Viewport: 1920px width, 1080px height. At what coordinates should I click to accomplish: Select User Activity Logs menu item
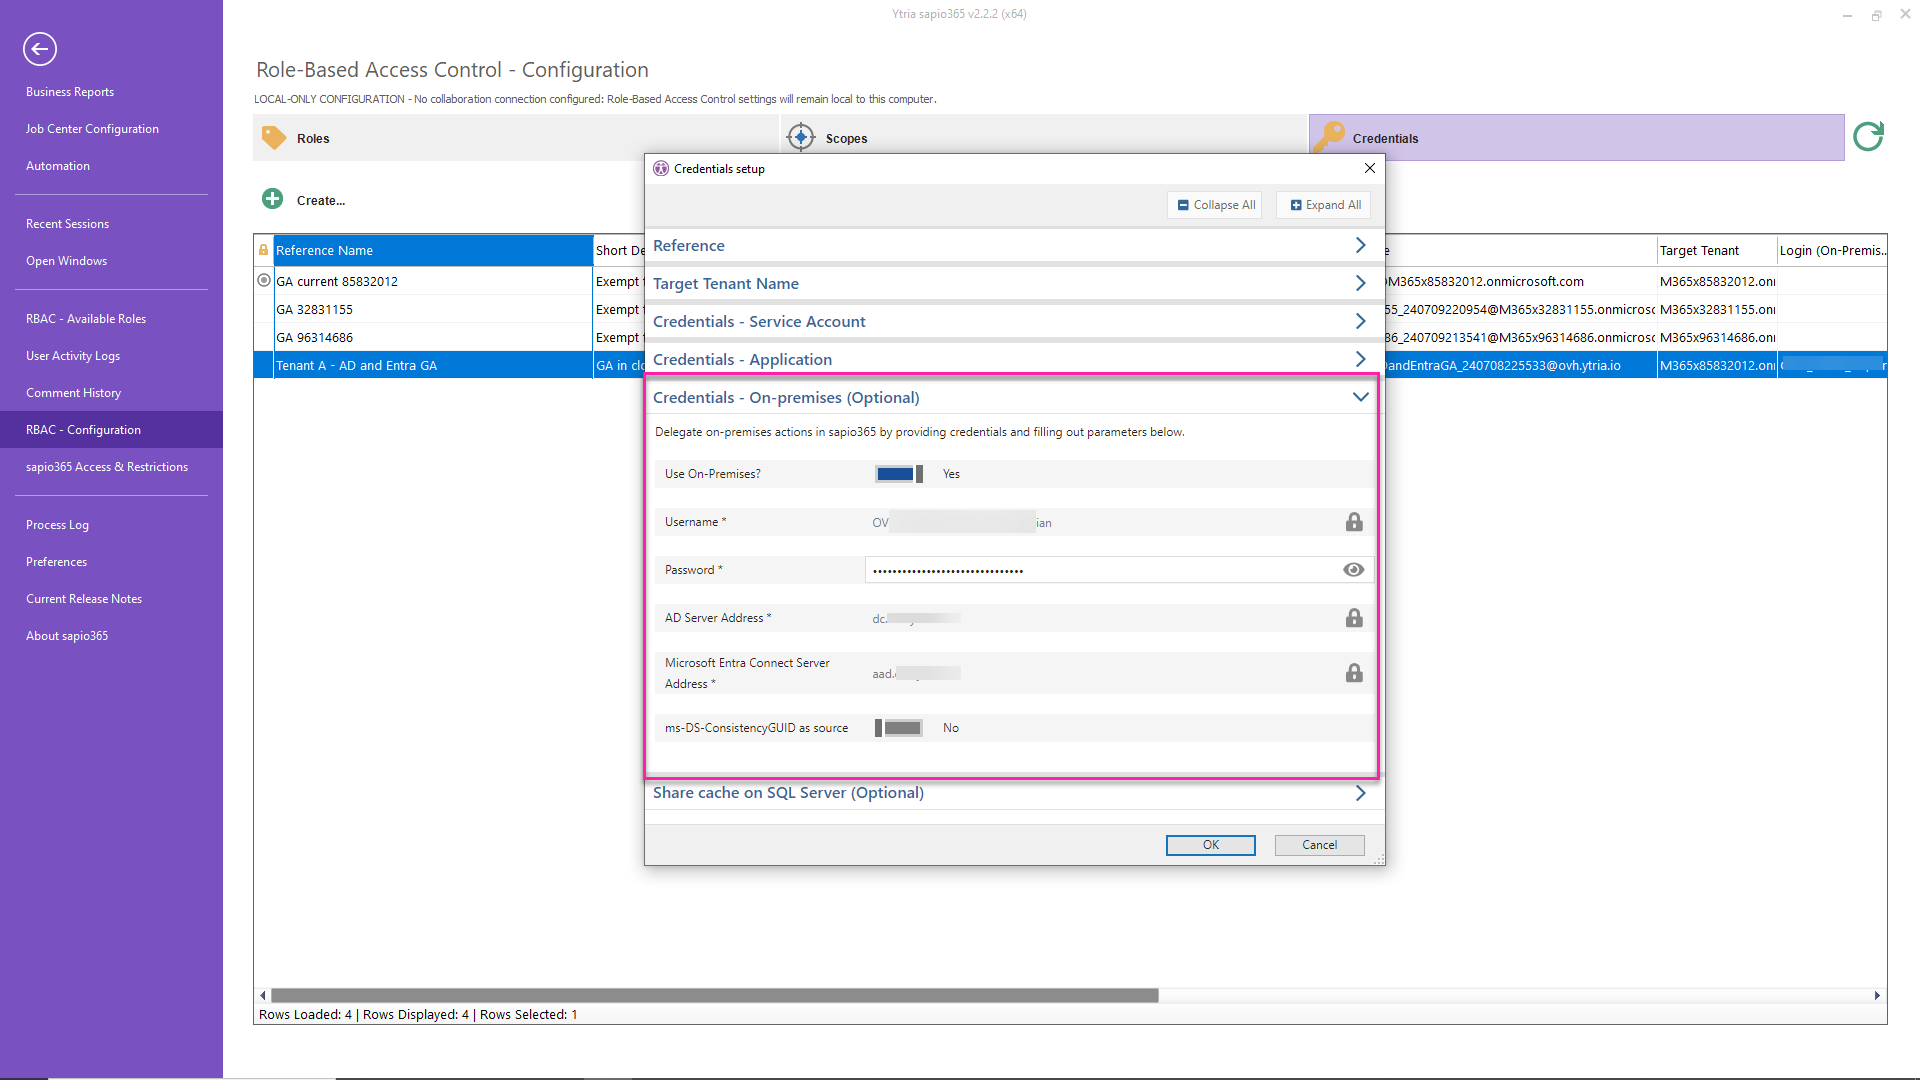[73, 355]
